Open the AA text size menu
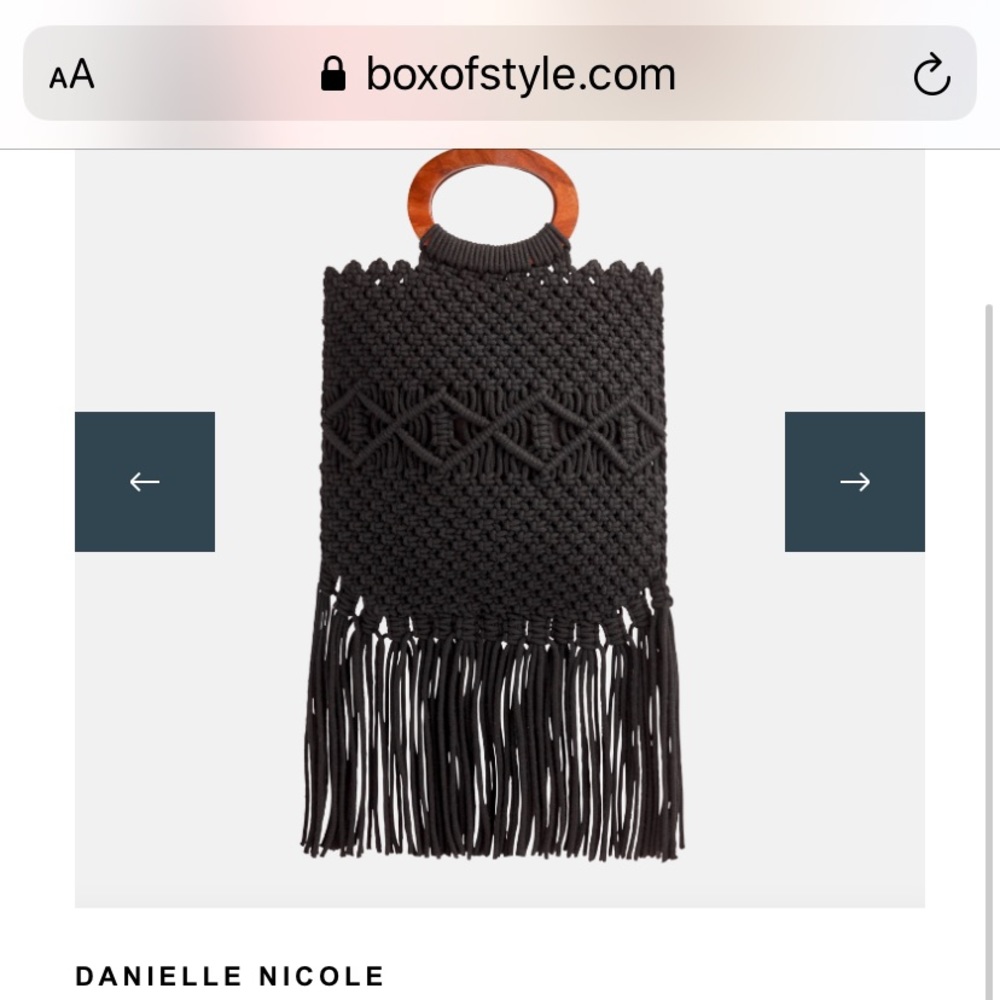Screen dimensions: 1000x1000 (x=72, y=74)
